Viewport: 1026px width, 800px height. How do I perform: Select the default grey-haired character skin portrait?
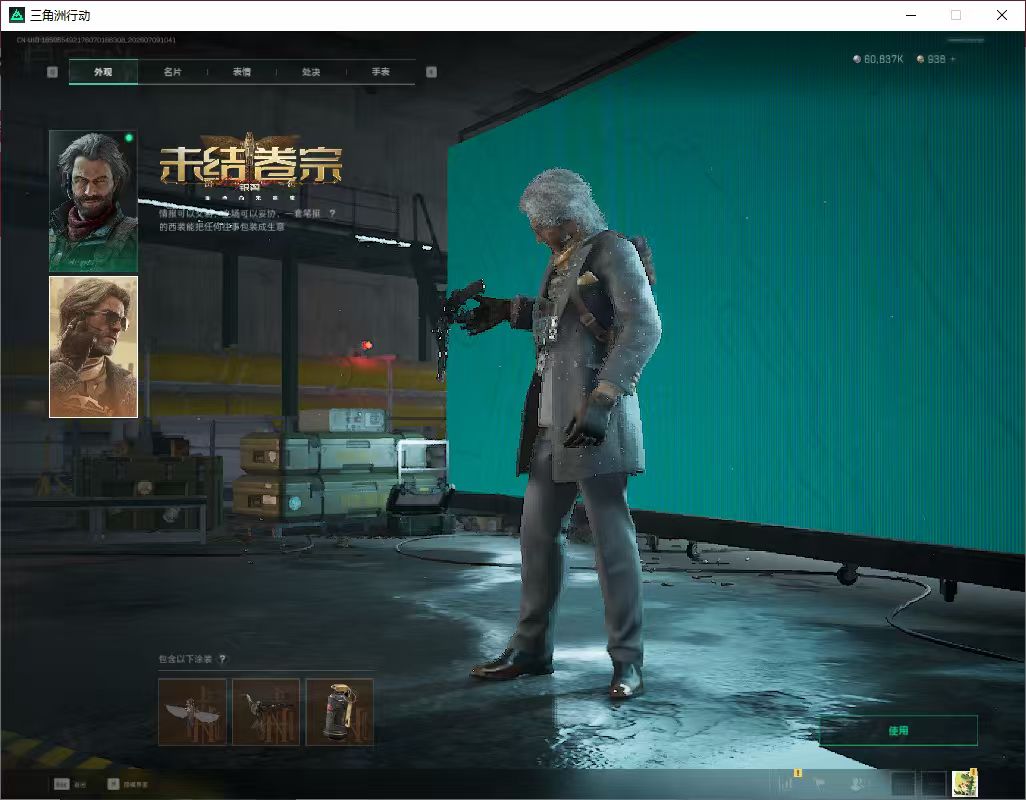click(x=93, y=201)
